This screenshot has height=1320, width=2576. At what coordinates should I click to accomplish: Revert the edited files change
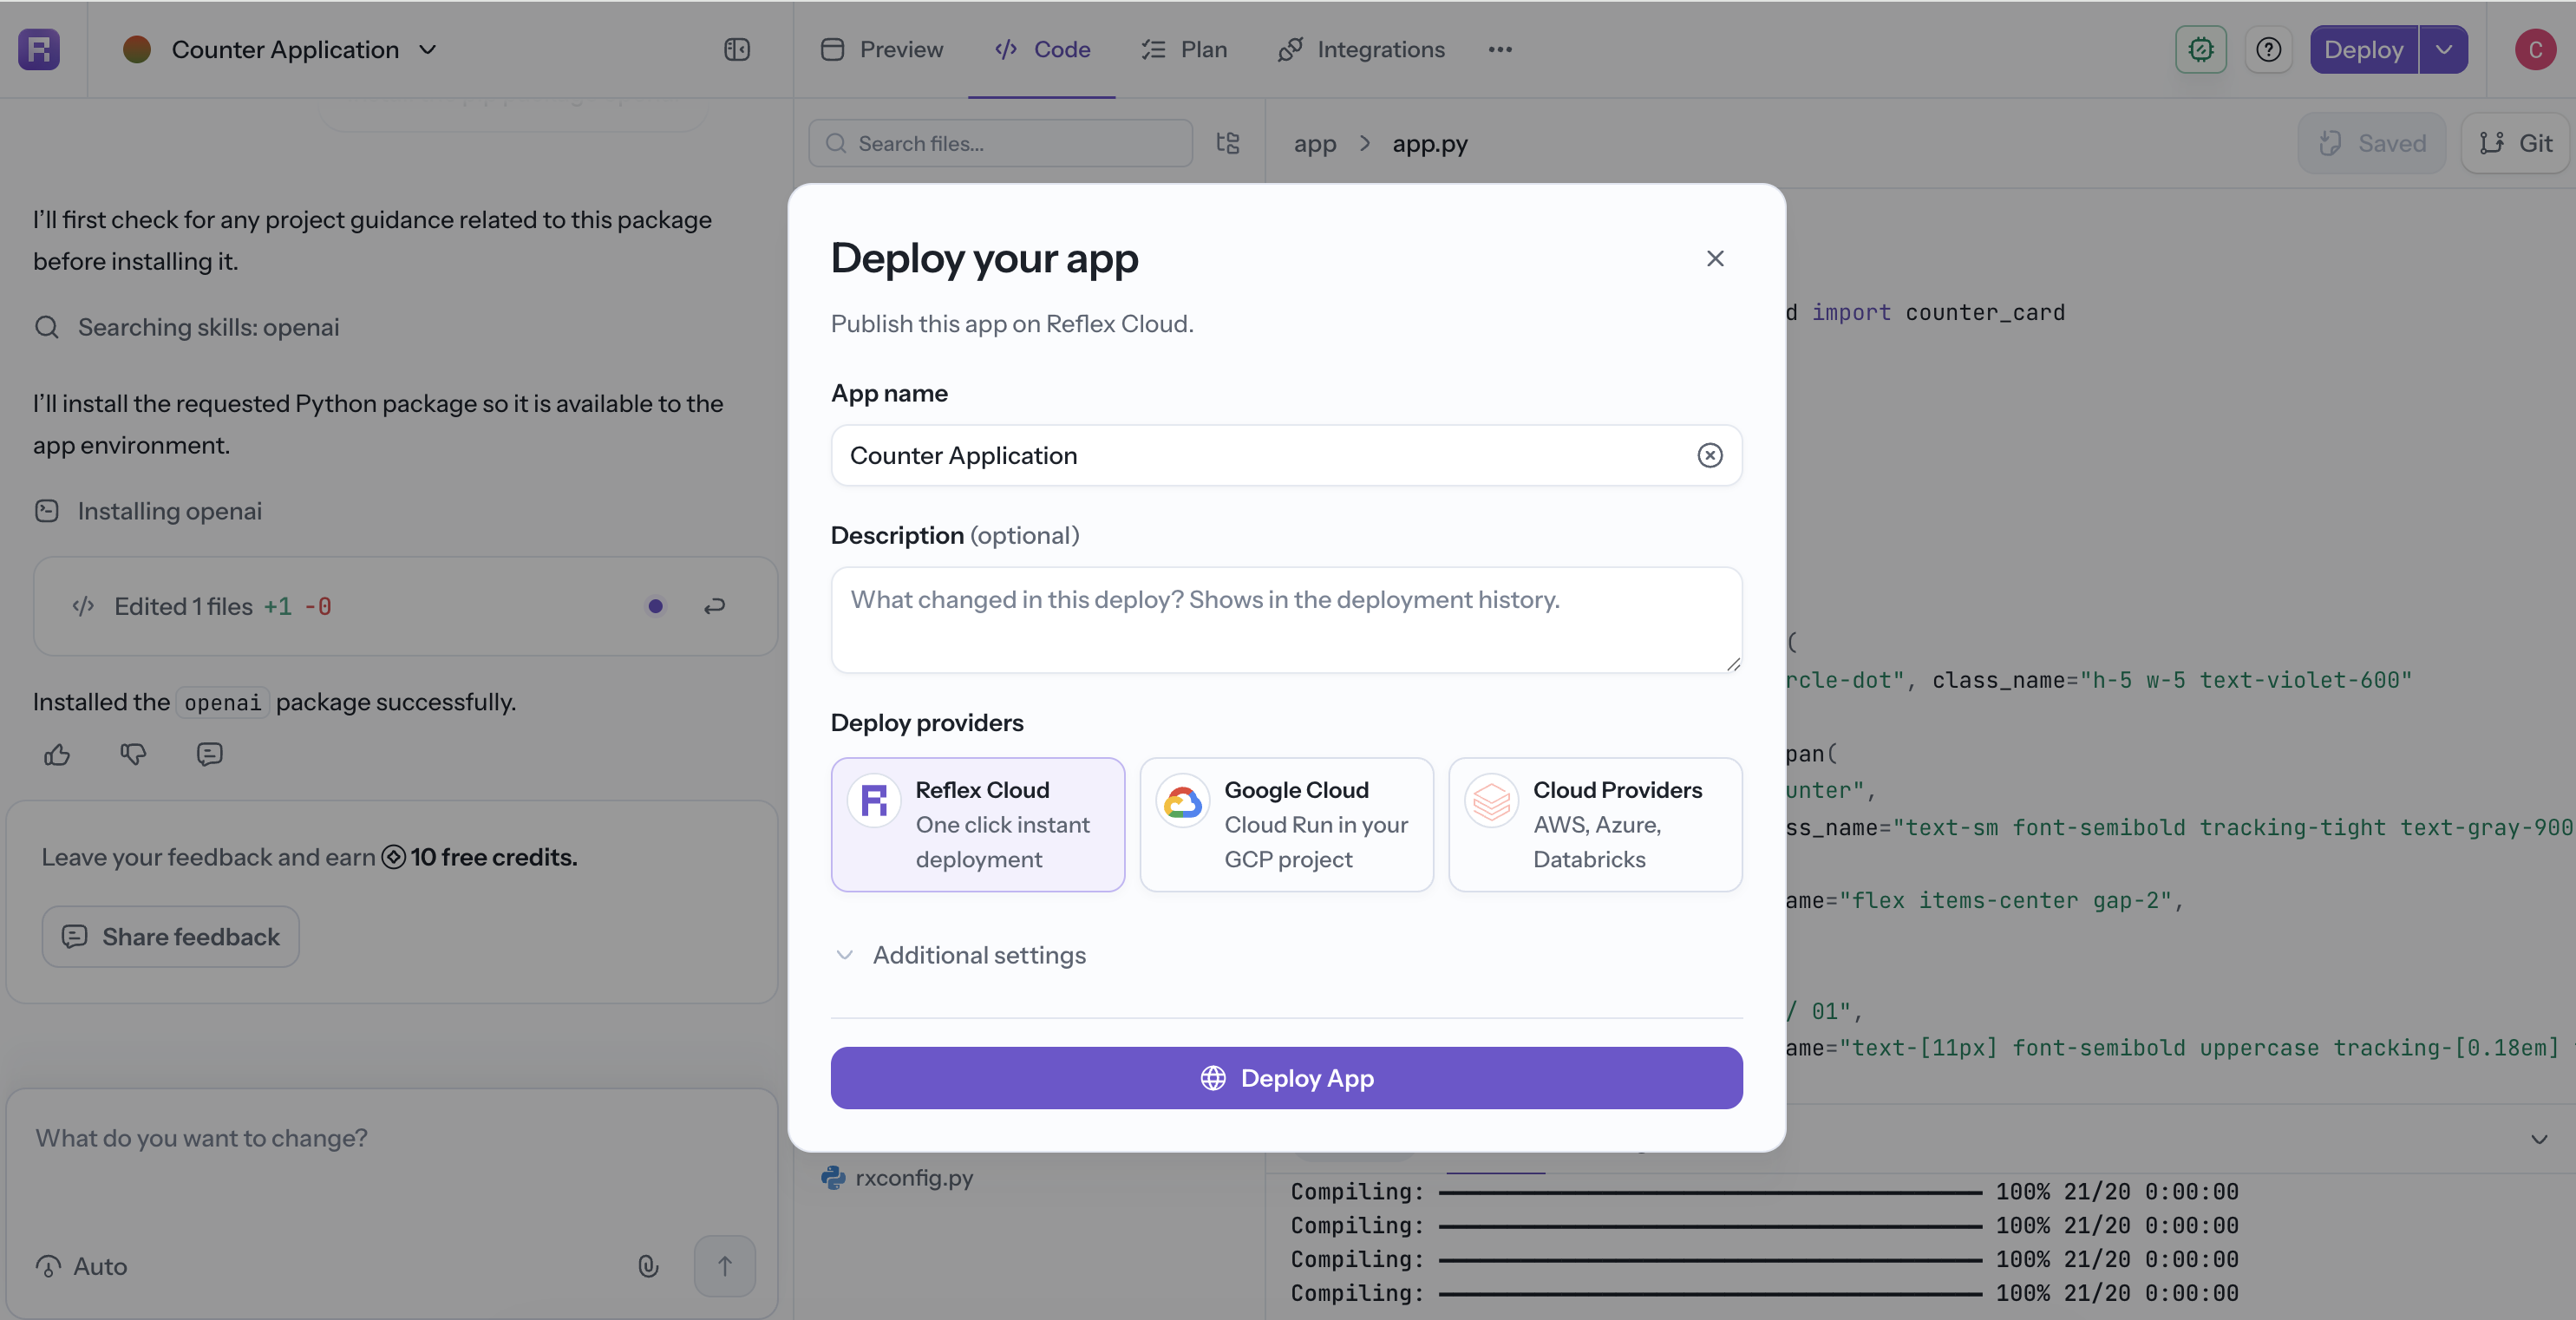(x=714, y=606)
